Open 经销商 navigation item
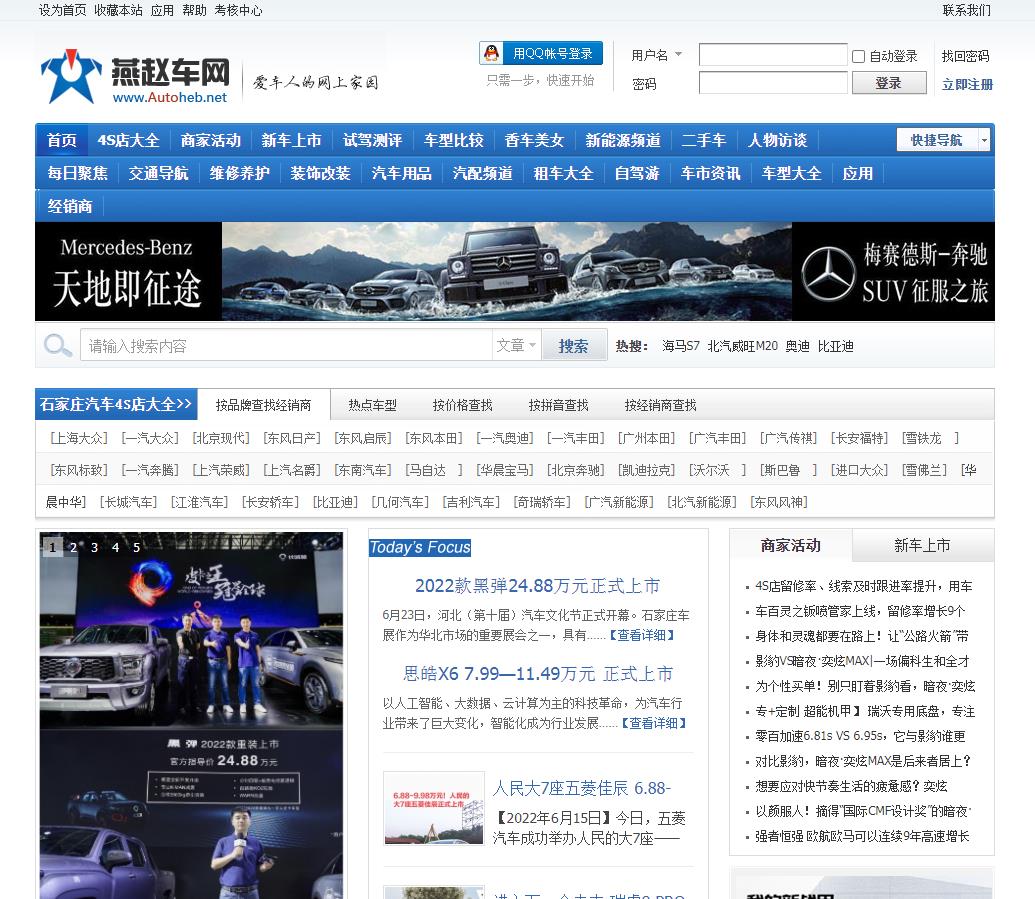Screen dimensions: 1035x899 pos(70,207)
